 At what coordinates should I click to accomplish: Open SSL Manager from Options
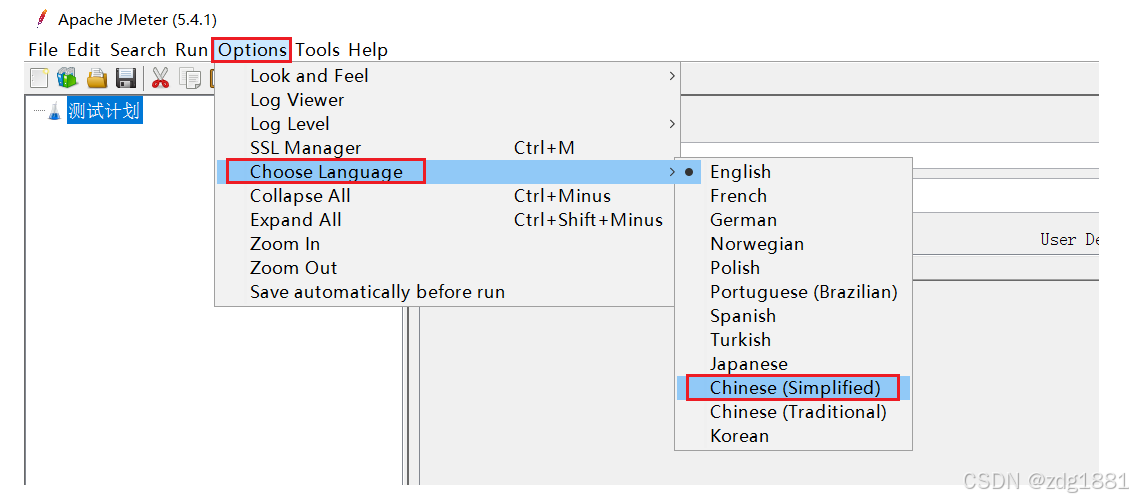(x=448, y=148)
